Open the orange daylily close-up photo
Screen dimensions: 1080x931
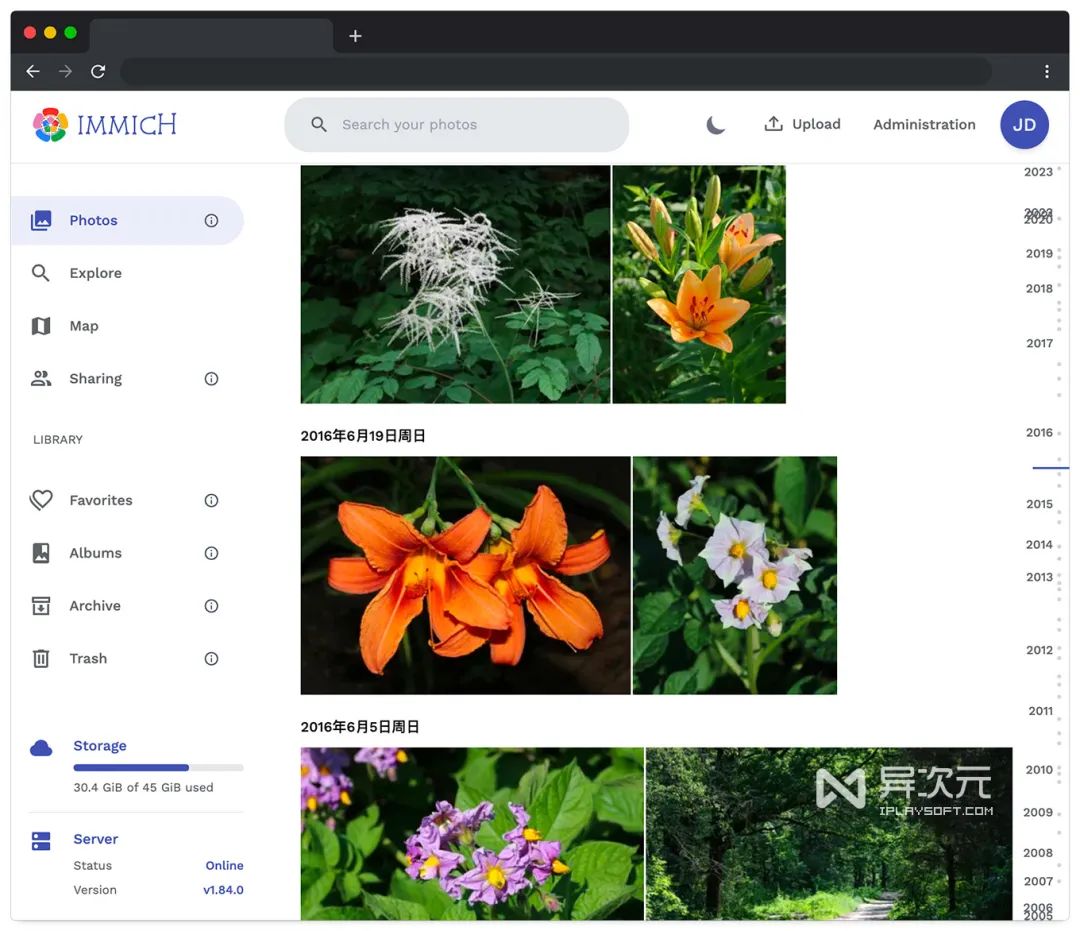pos(466,576)
